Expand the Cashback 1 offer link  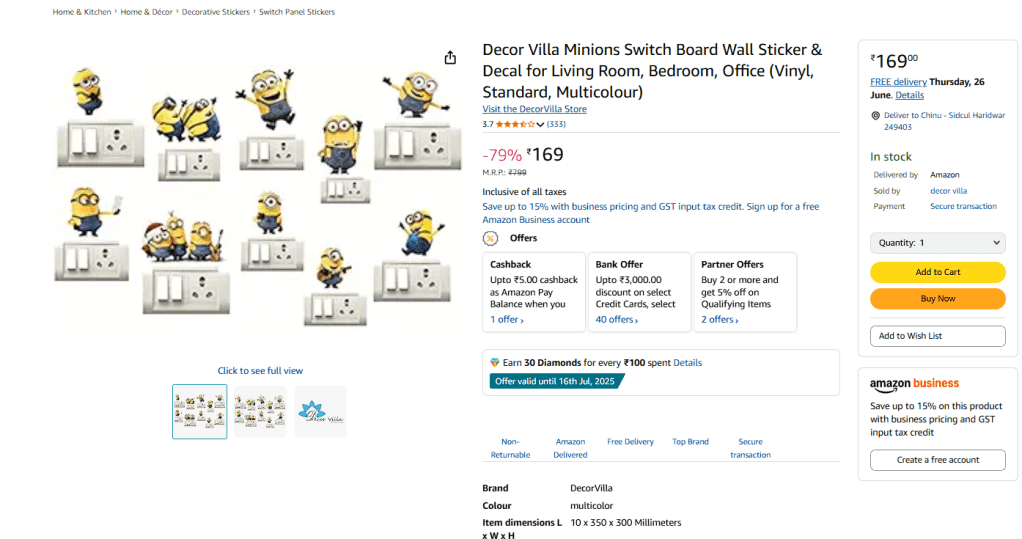point(506,320)
